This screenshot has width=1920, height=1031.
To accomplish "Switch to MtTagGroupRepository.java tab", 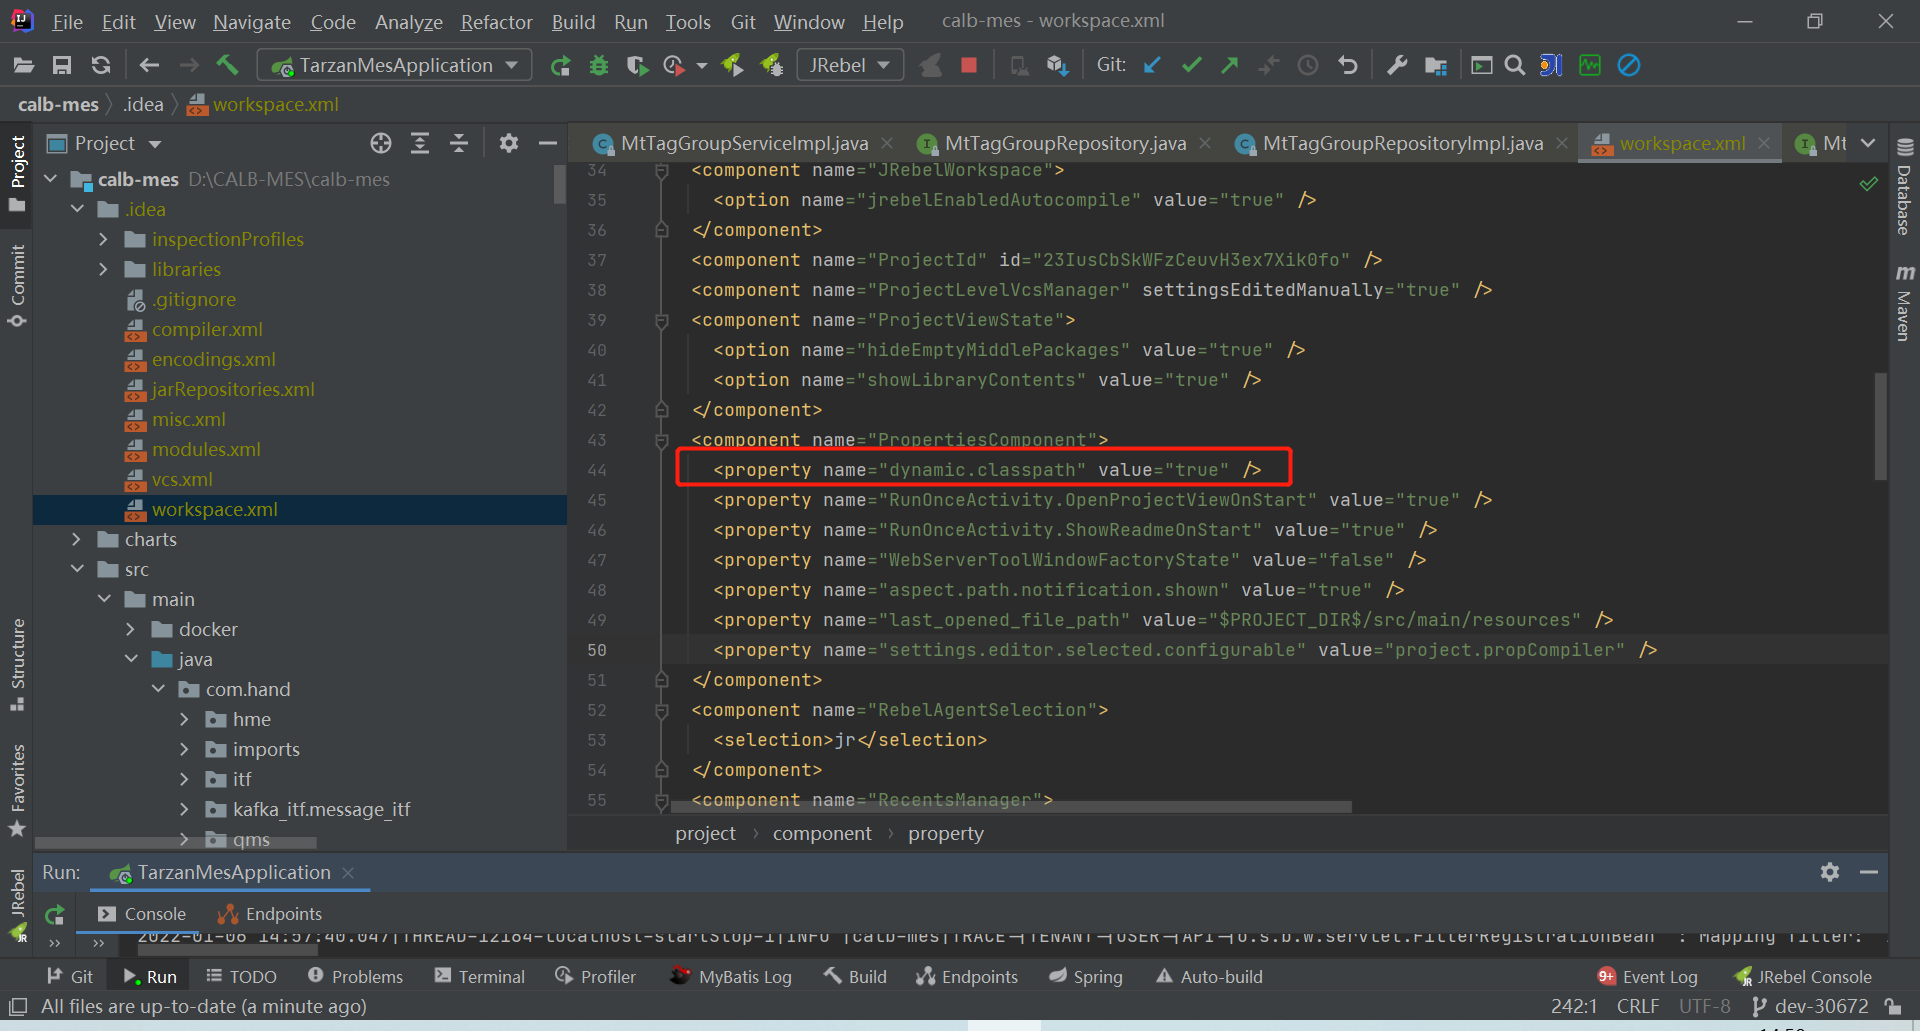I will click(x=1065, y=144).
